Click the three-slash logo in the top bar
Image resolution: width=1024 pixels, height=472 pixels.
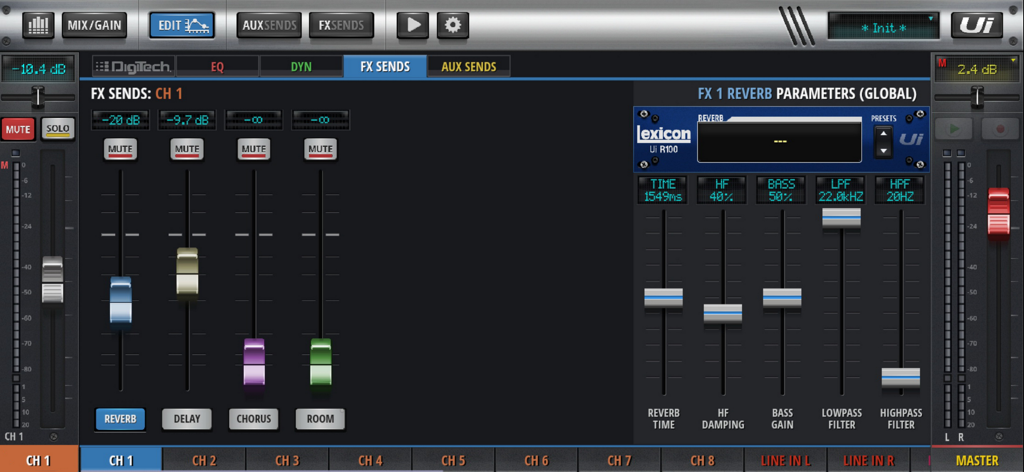pyautogui.click(x=795, y=26)
